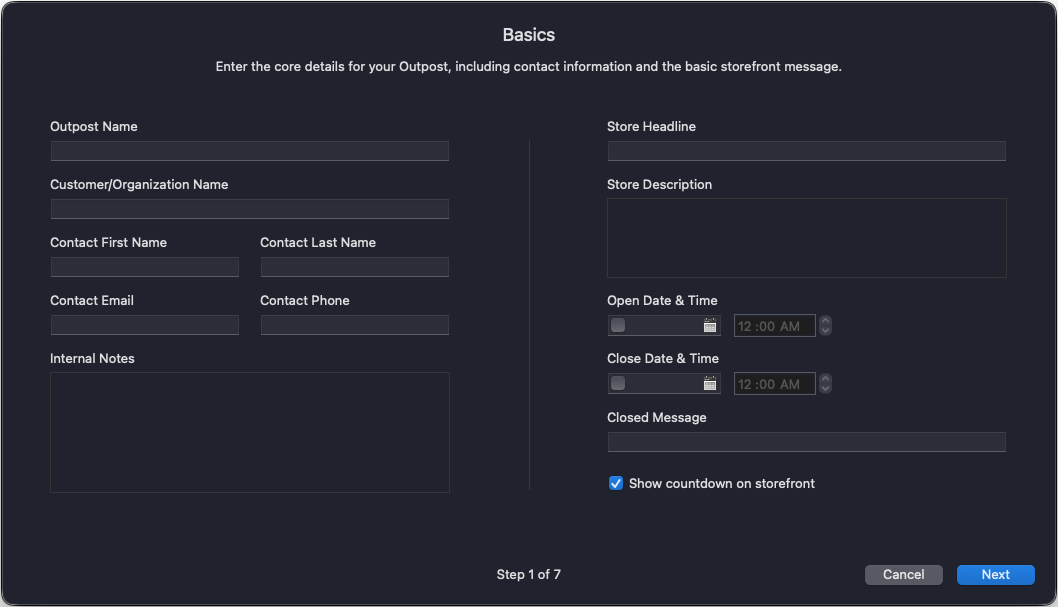Viewport: 1058px width, 607px height.
Task: Focus the Outpost Name field
Action: 249,151
